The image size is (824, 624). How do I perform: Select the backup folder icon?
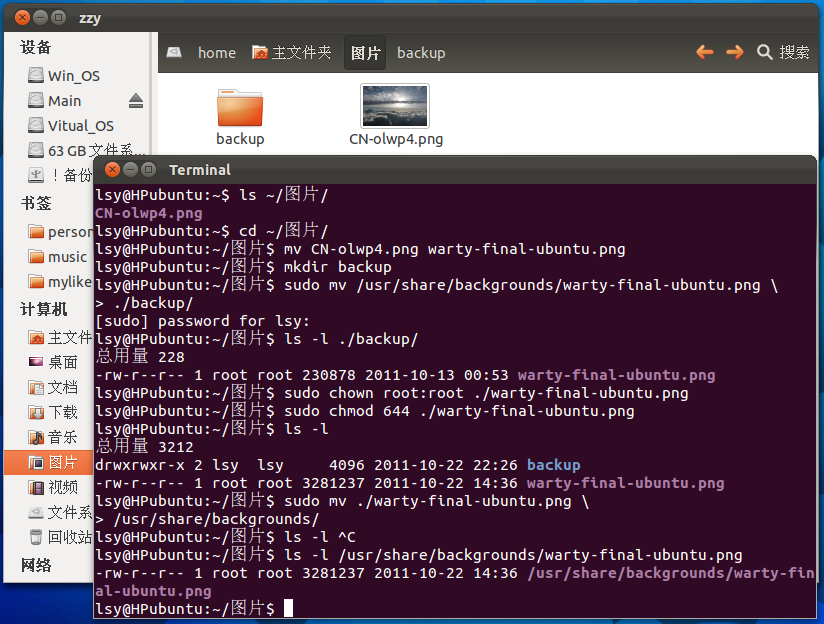[x=240, y=108]
